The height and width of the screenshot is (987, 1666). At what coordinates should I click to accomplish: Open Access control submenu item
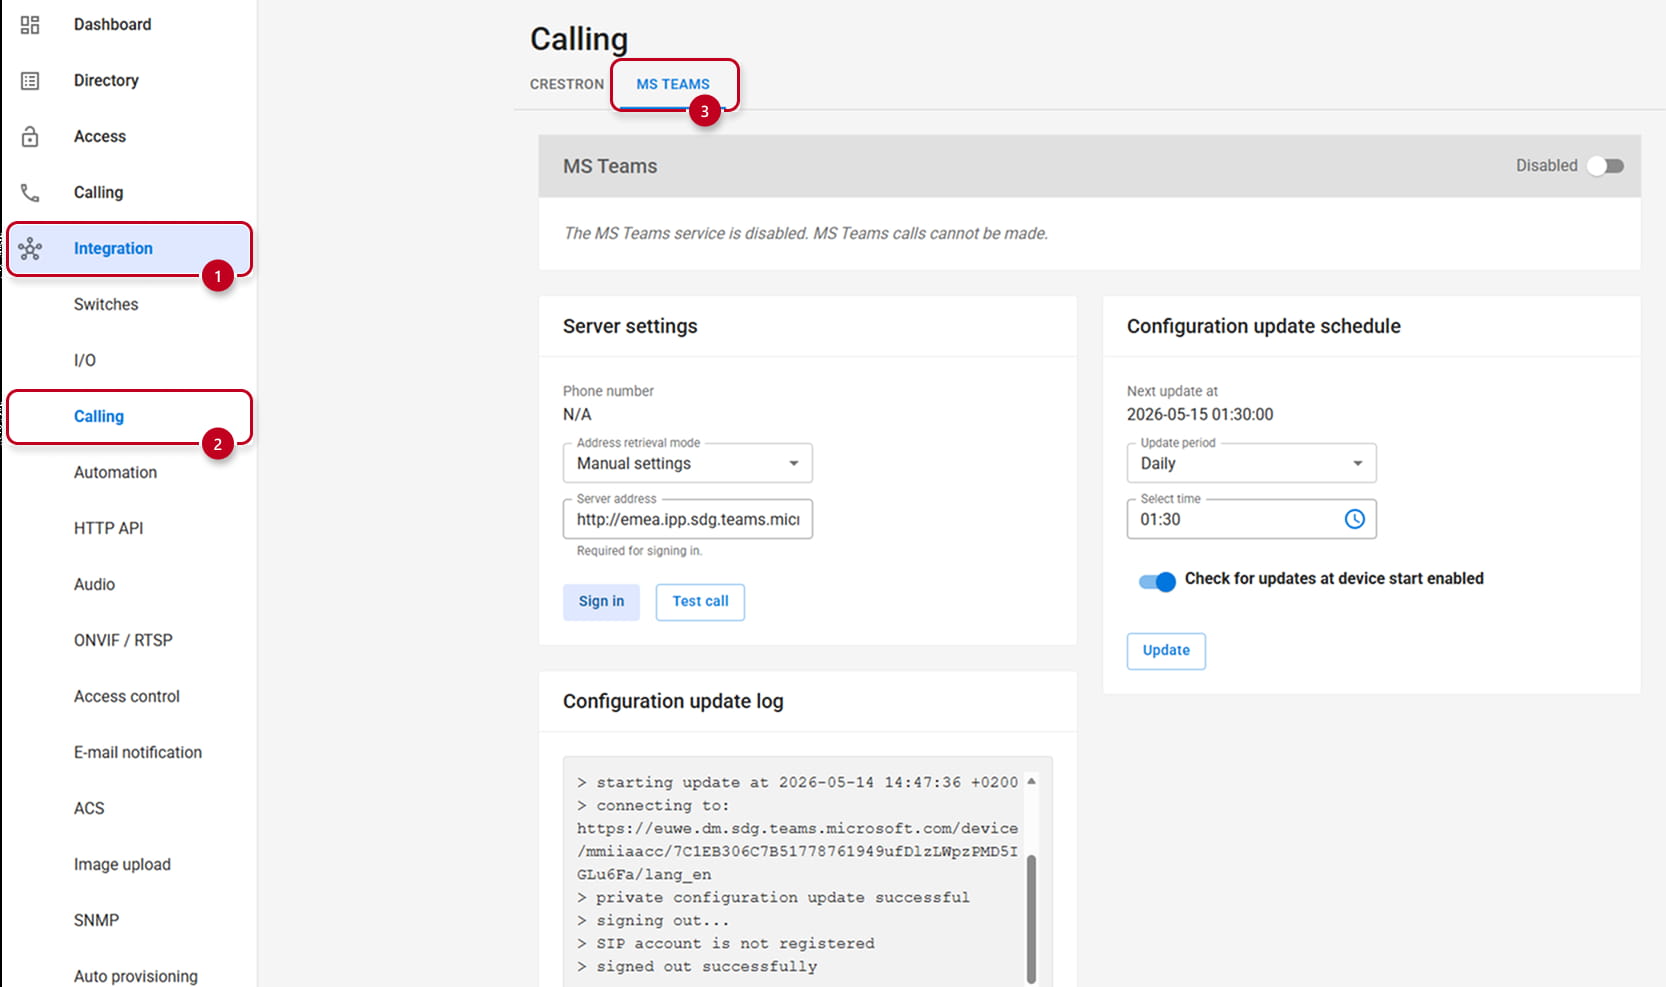(127, 696)
